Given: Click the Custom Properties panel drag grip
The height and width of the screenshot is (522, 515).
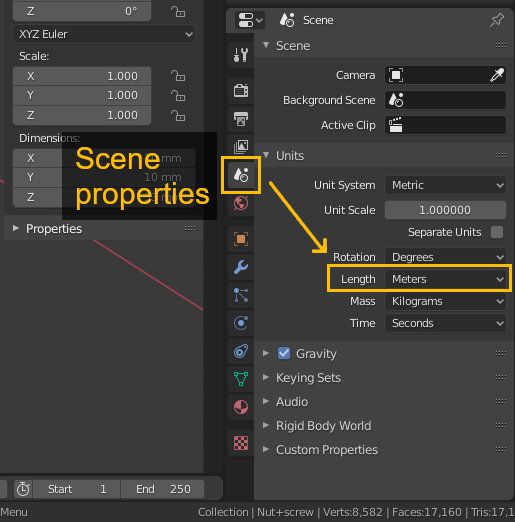Looking at the screenshot, I should [x=501, y=449].
